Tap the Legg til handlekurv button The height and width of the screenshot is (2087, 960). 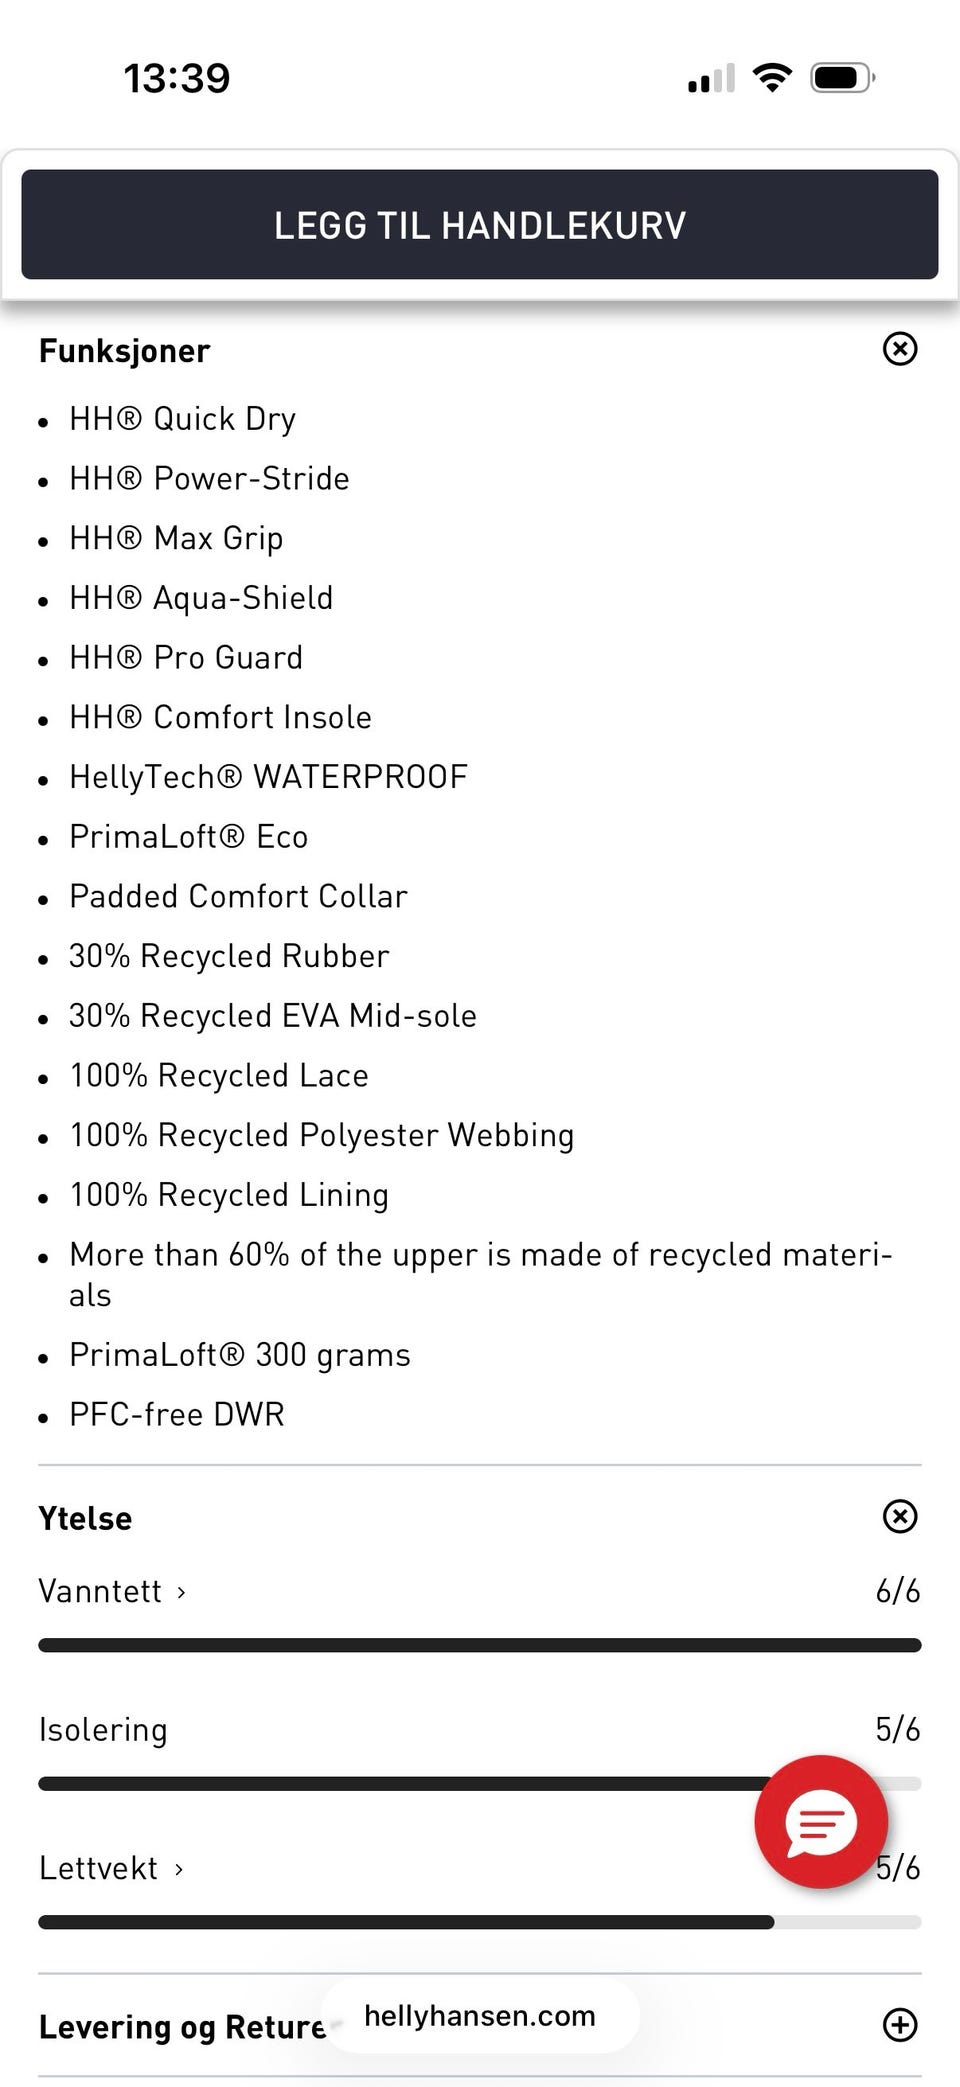[480, 225]
